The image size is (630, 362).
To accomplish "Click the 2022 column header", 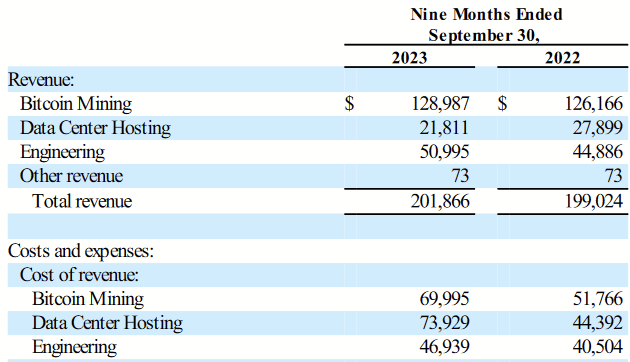I will click(562, 58).
